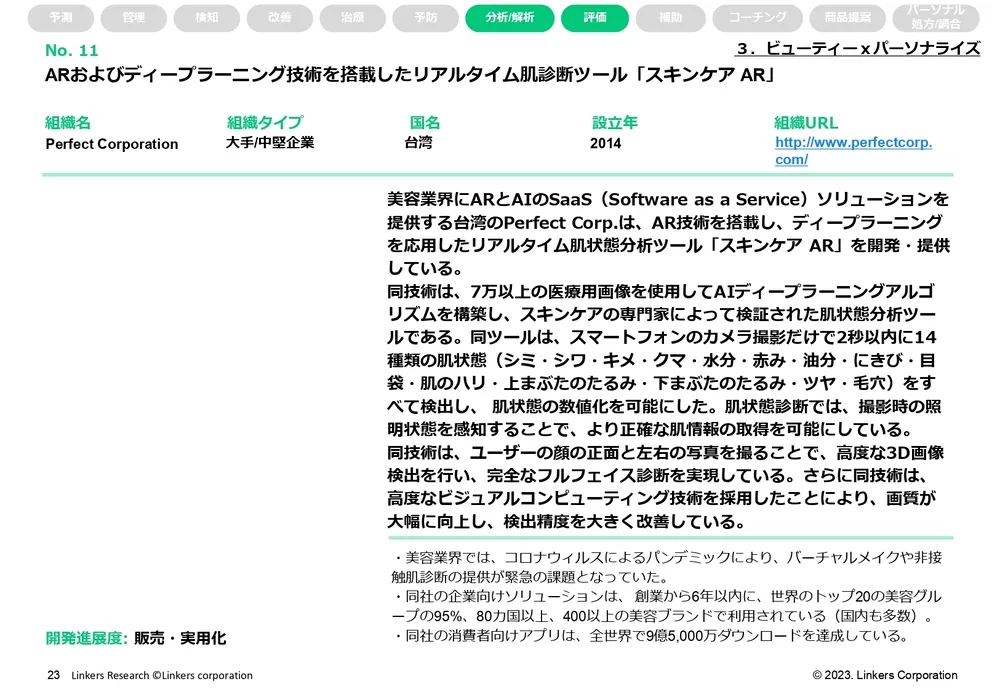Select the コーチング category pill
The image size is (1000, 692).
click(x=755, y=17)
